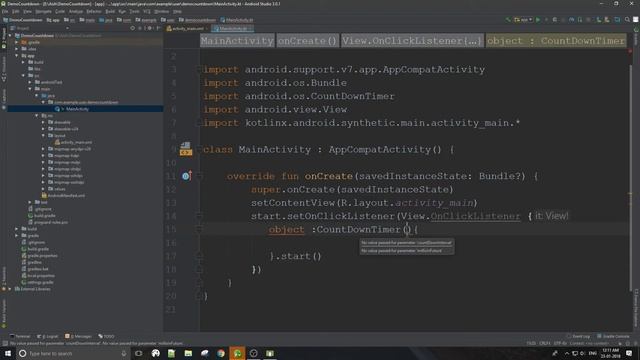Image resolution: width=640 pixels, height=360 pixels.
Task: Open the MainActivity.kt editor tab
Action: 233,29
